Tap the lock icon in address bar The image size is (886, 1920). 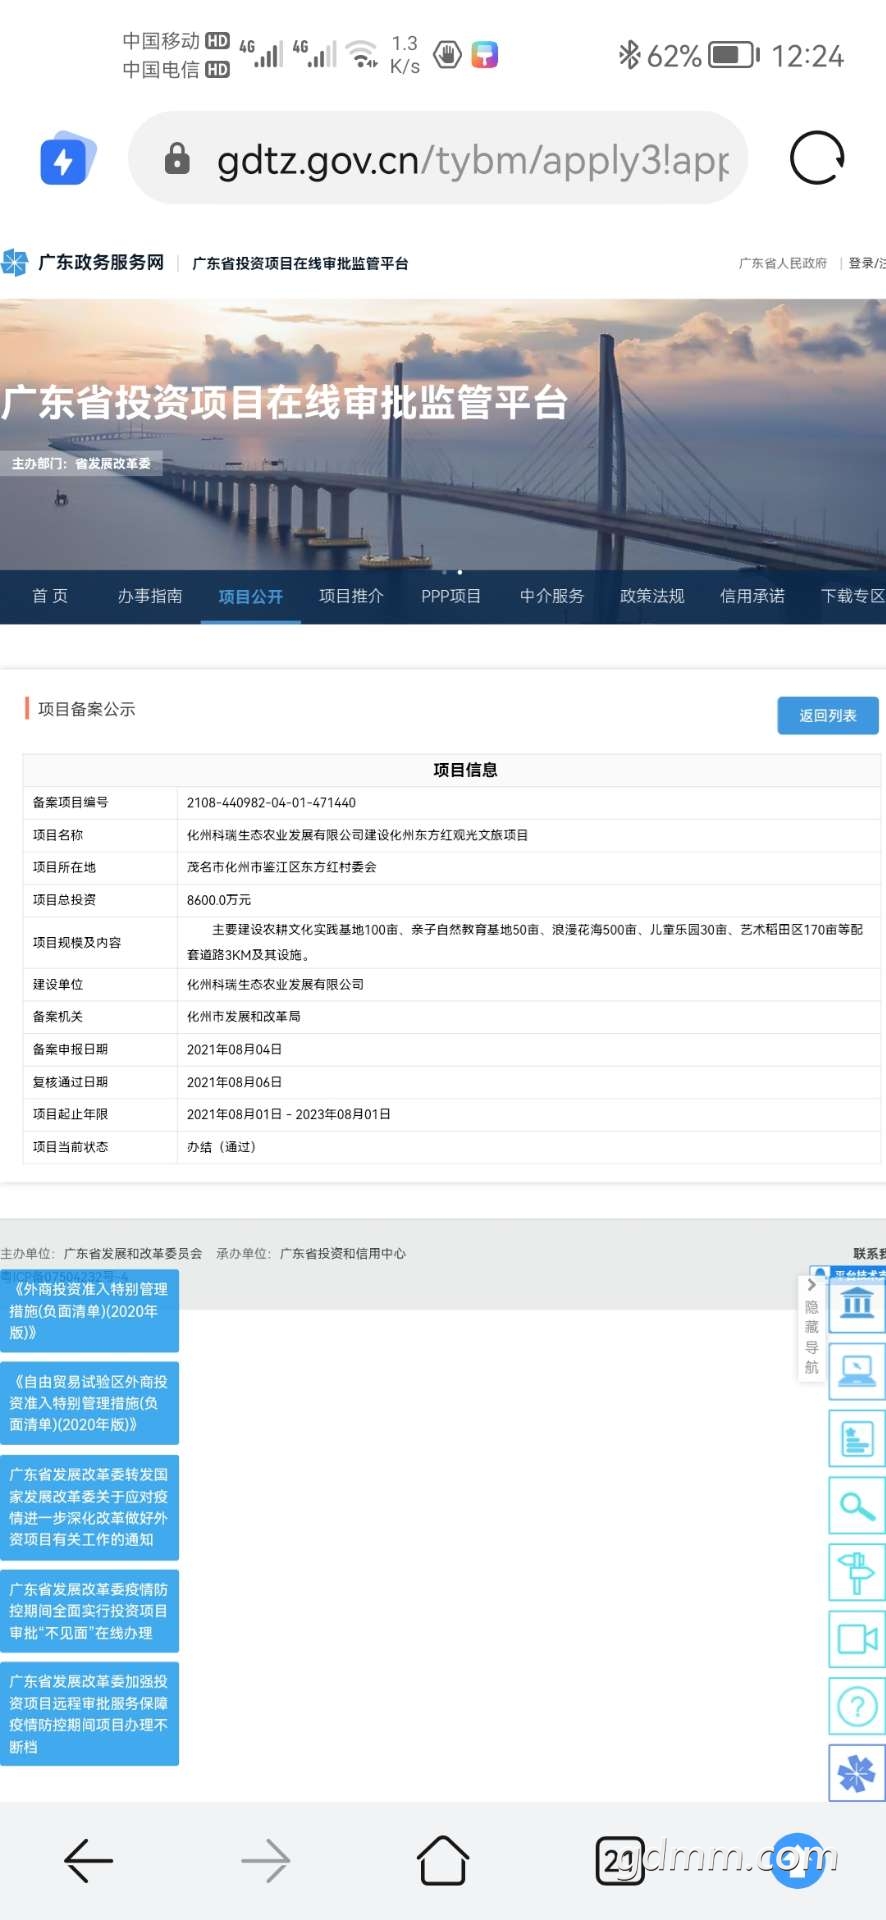click(177, 158)
